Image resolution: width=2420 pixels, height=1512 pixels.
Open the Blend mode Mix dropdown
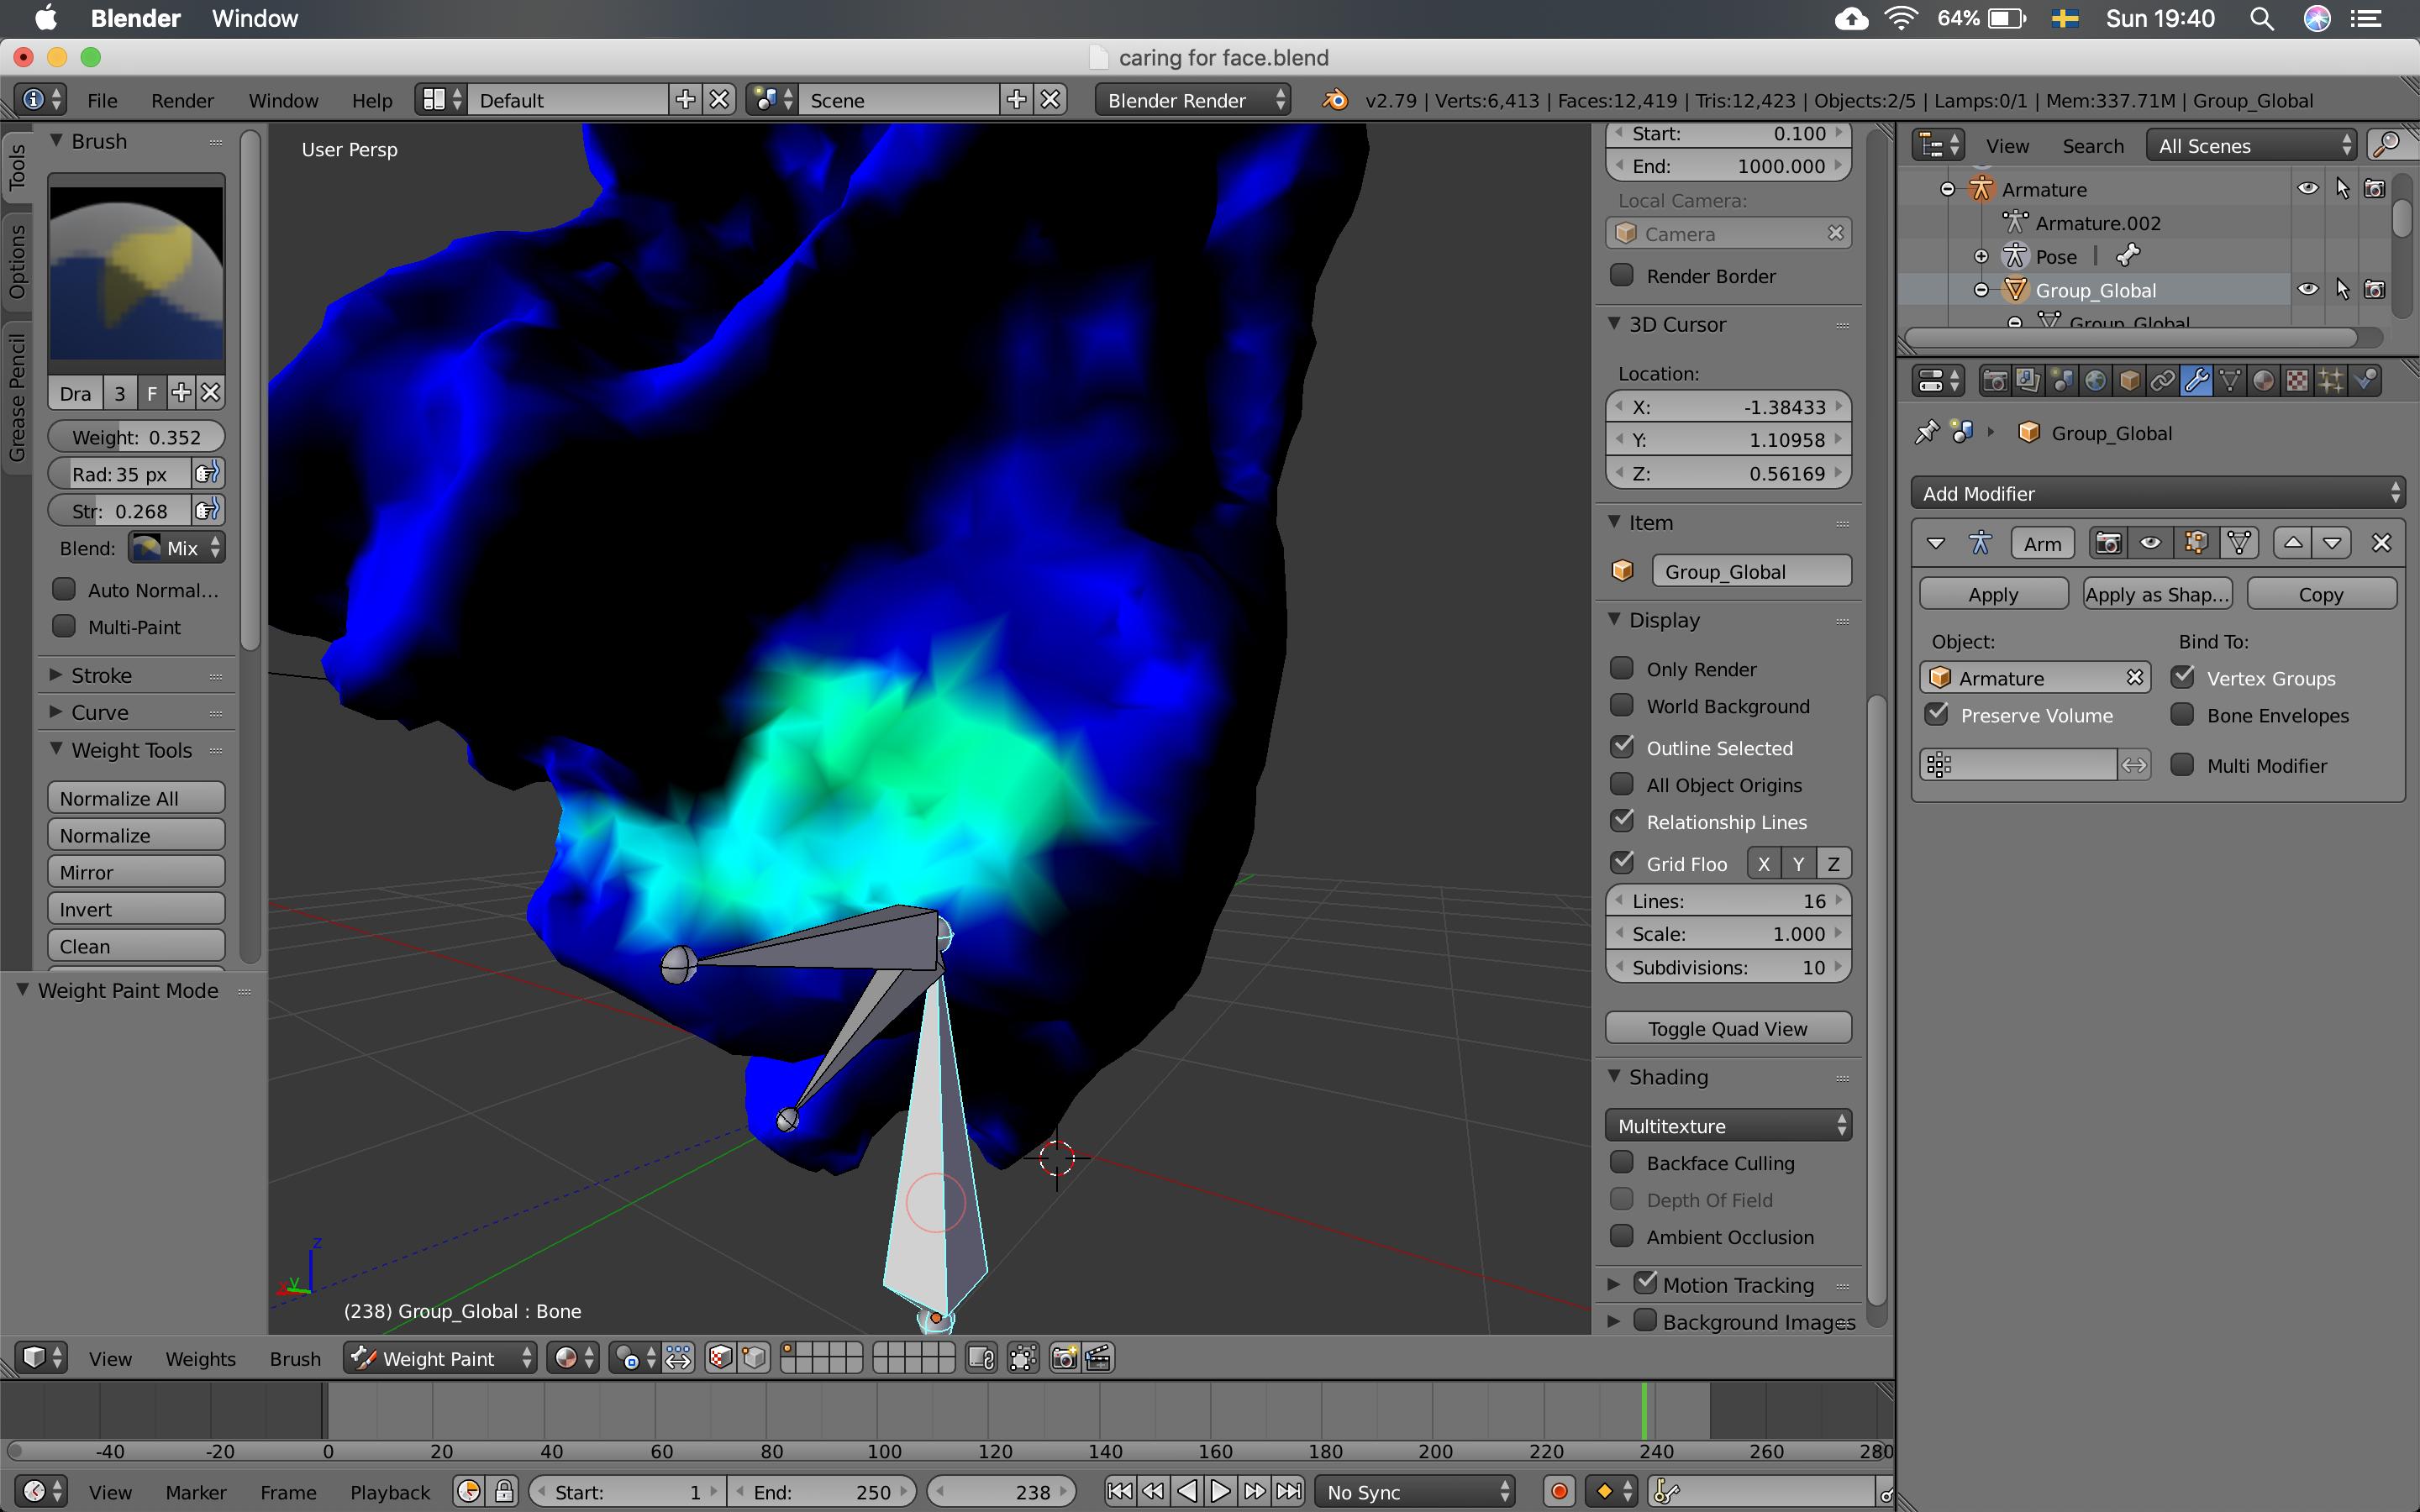pos(176,547)
